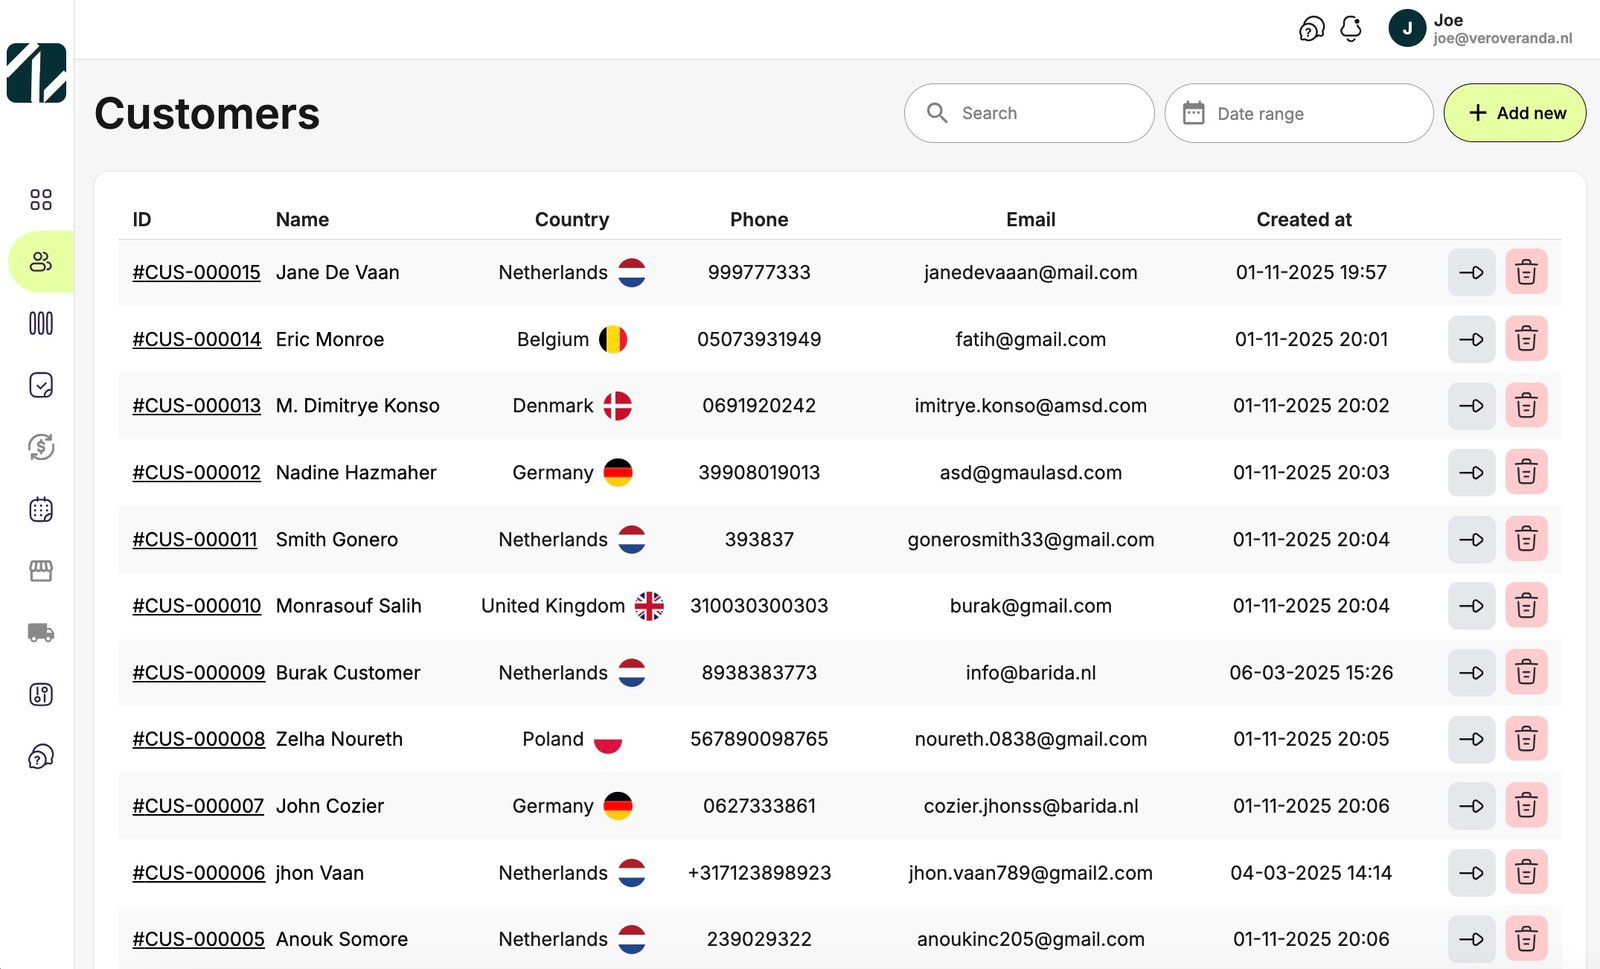The height and width of the screenshot is (969, 1600).
Task: Open details arrow for Burak Customer
Action: pos(1471,673)
